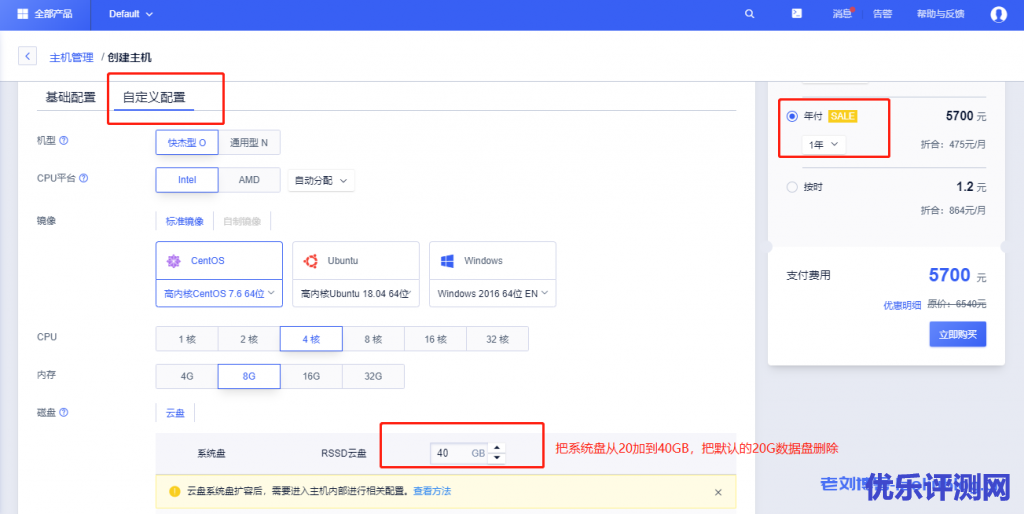Click the search magnifier icon

point(750,14)
